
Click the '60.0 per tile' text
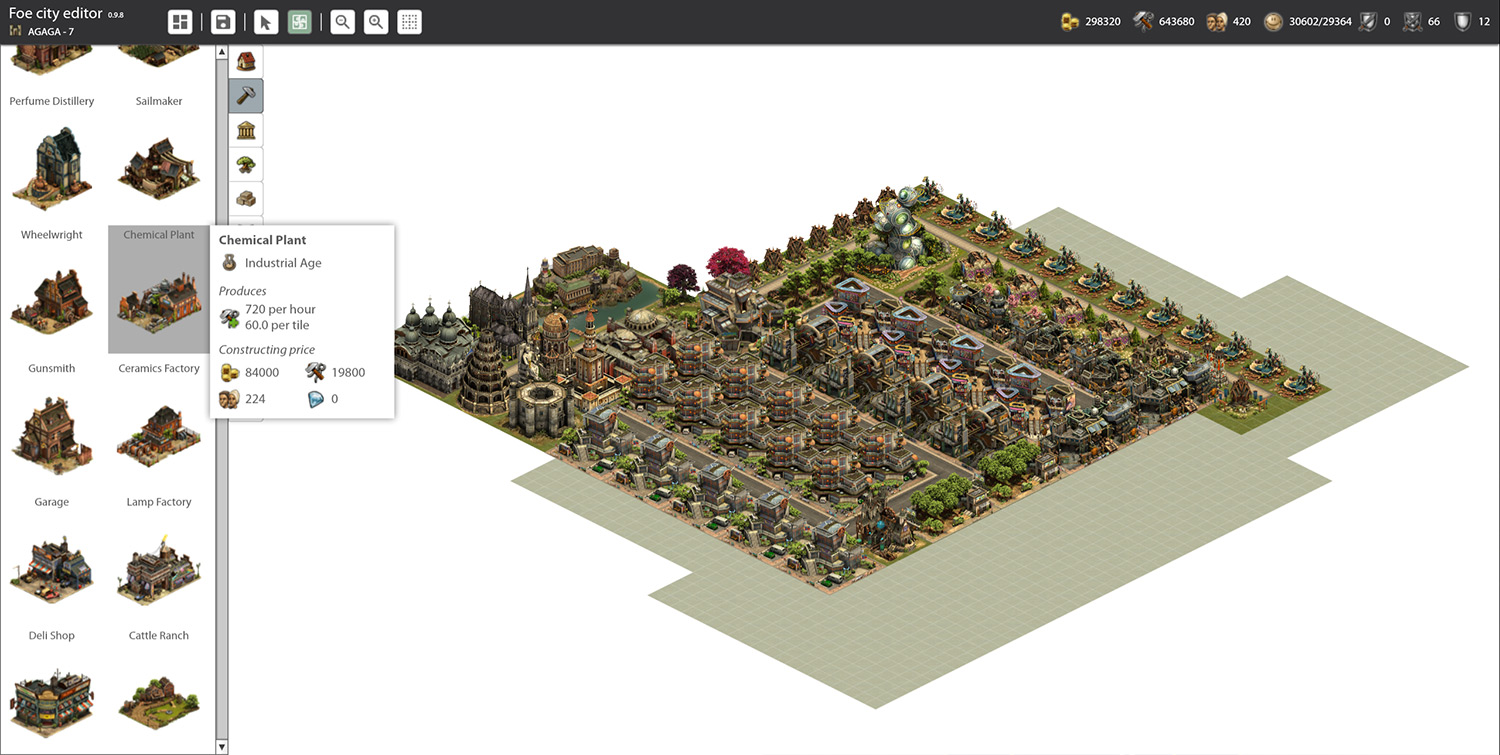click(x=277, y=325)
